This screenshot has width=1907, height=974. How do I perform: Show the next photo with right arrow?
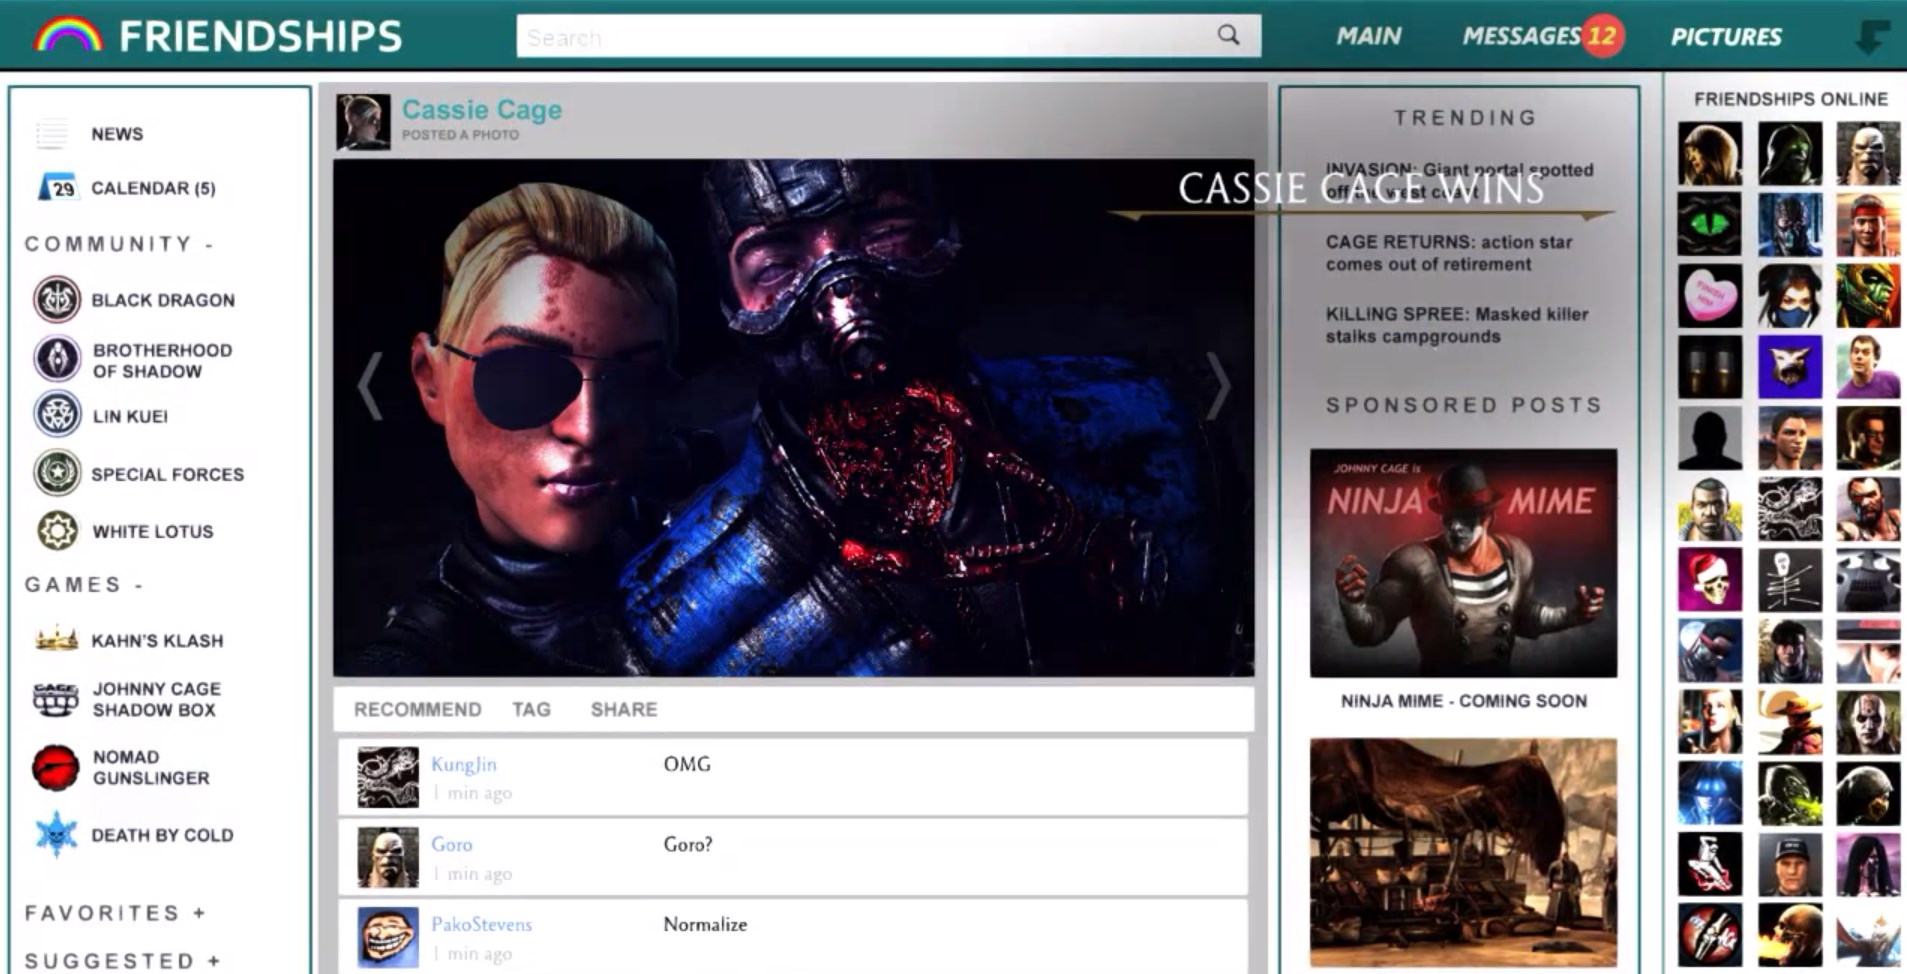1217,385
